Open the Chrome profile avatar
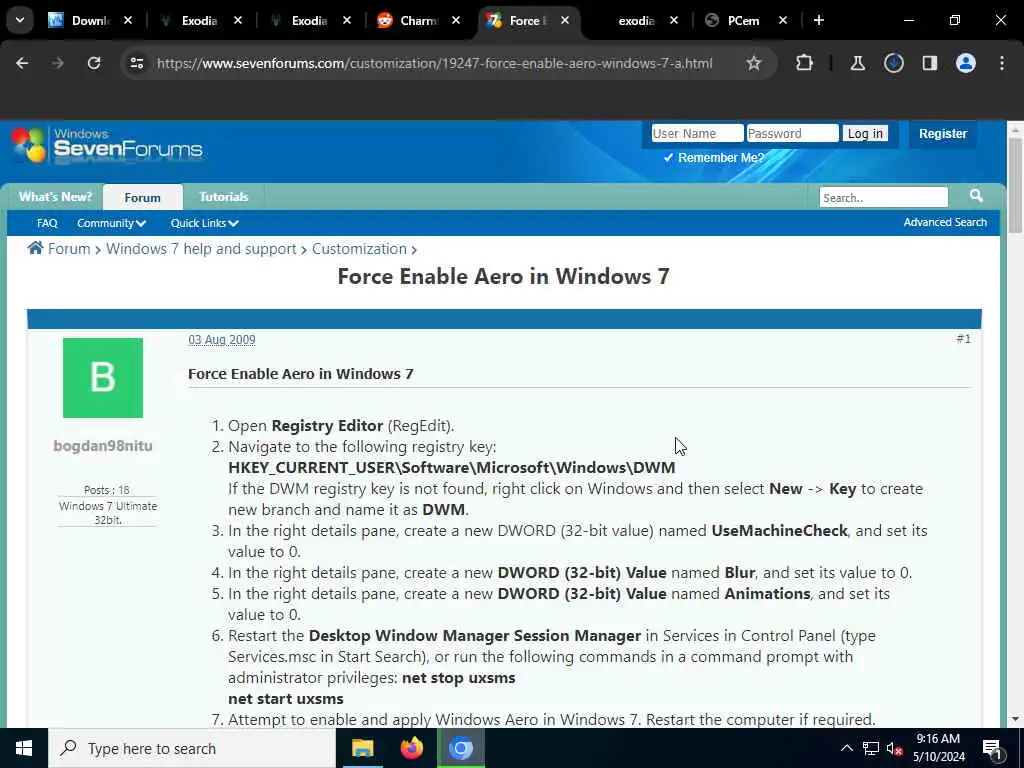The image size is (1024, 768). click(965, 63)
